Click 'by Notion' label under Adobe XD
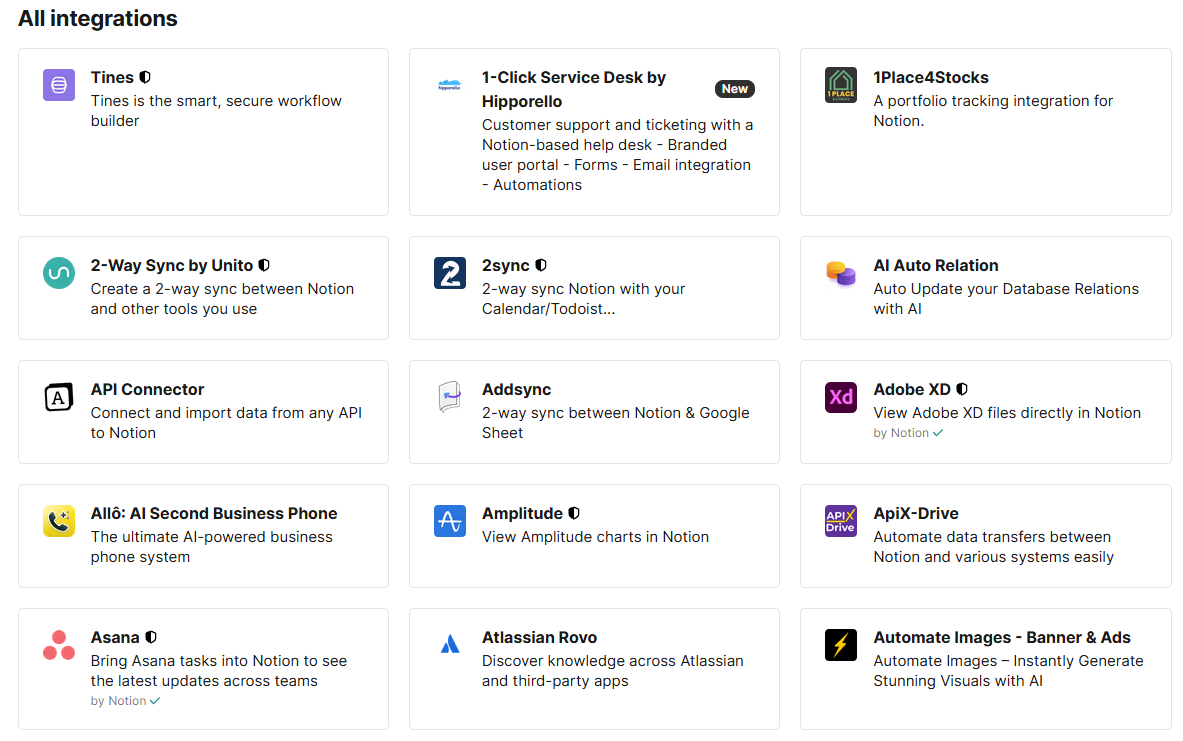The image size is (1183, 741). tap(901, 433)
